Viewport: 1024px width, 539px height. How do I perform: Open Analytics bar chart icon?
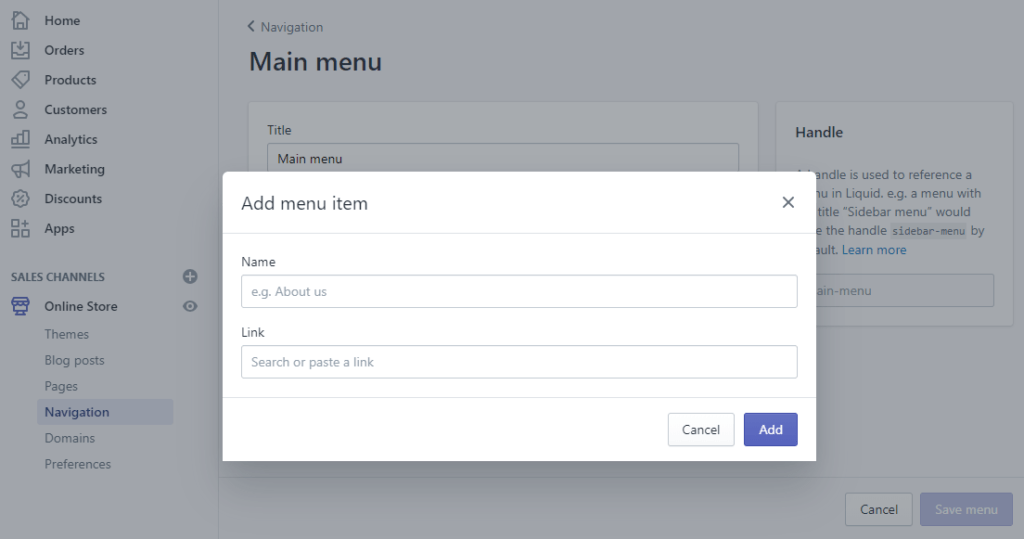pos(20,139)
